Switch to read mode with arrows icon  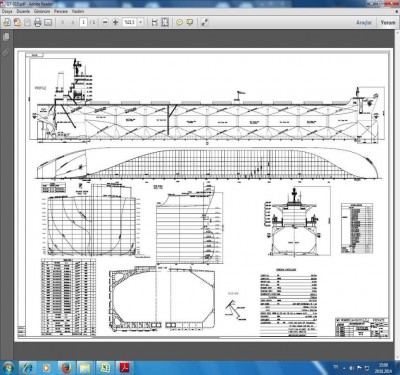click(x=204, y=22)
